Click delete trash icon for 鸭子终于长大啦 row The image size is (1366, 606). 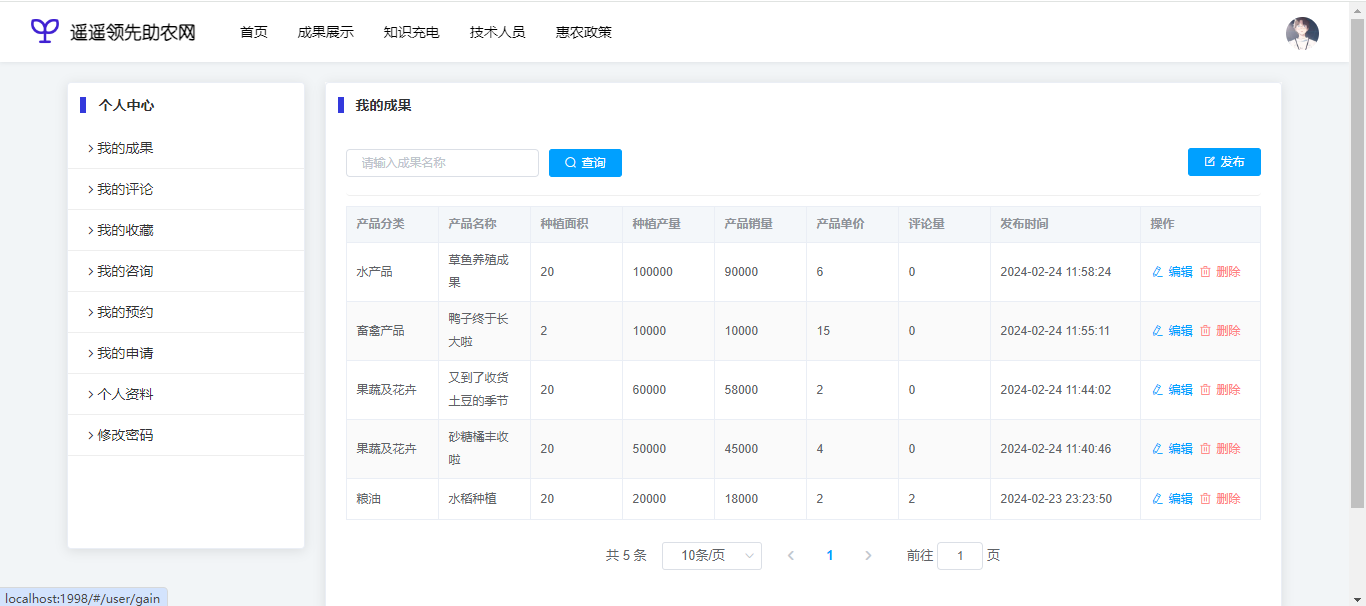click(1205, 331)
